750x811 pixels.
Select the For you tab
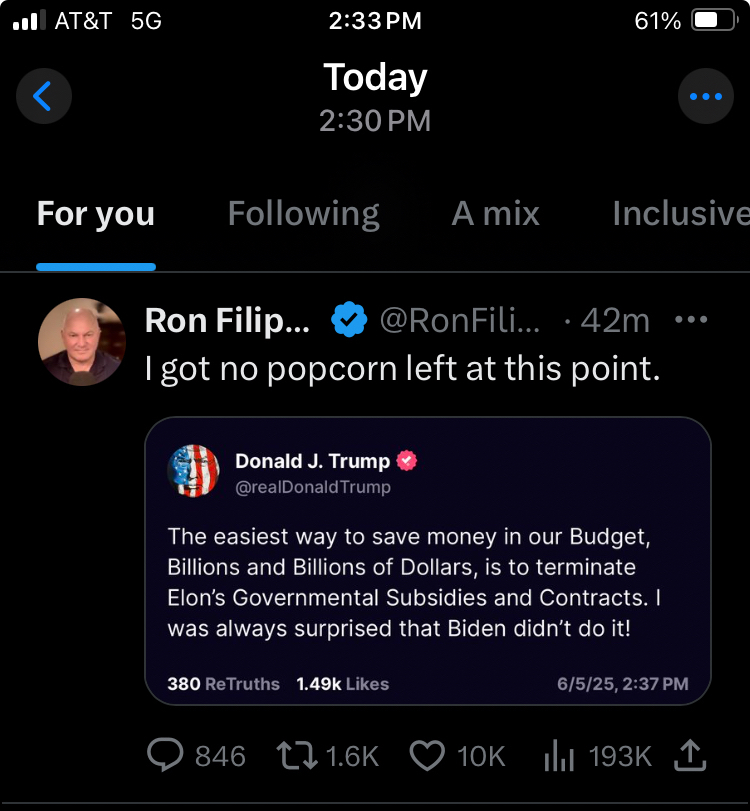click(96, 214)
